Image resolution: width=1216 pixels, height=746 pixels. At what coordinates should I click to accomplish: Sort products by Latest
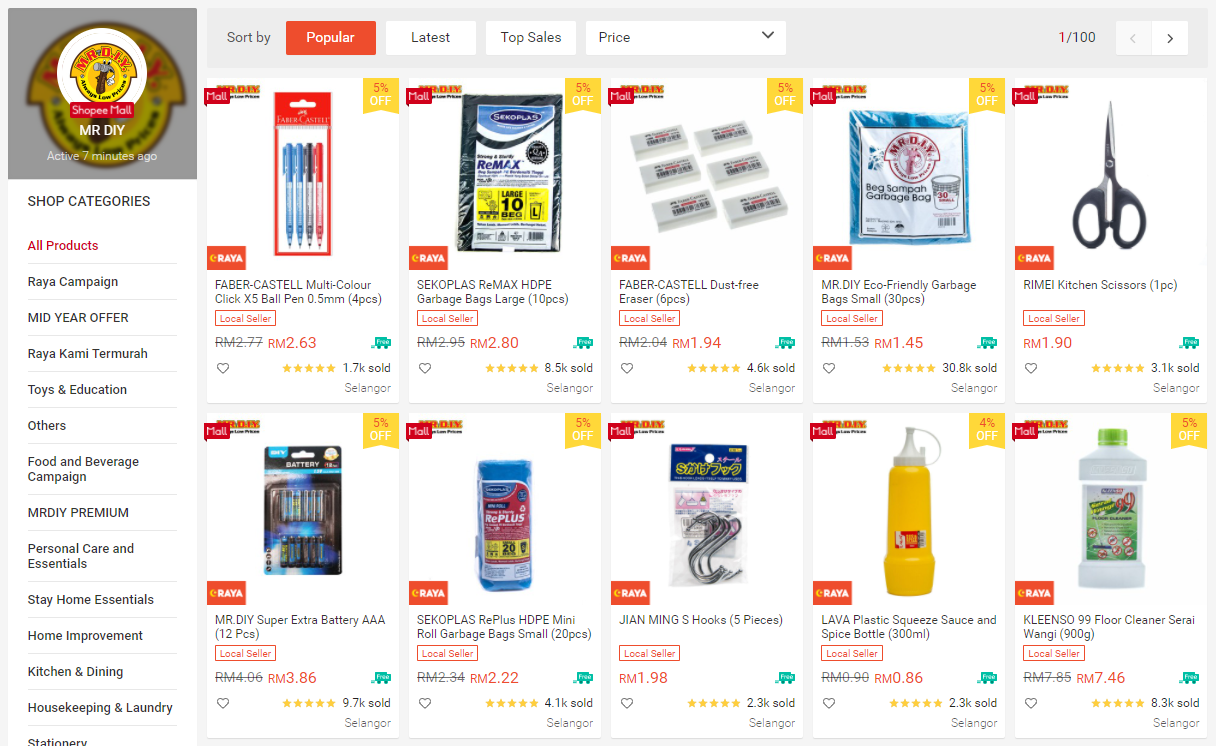431,38
